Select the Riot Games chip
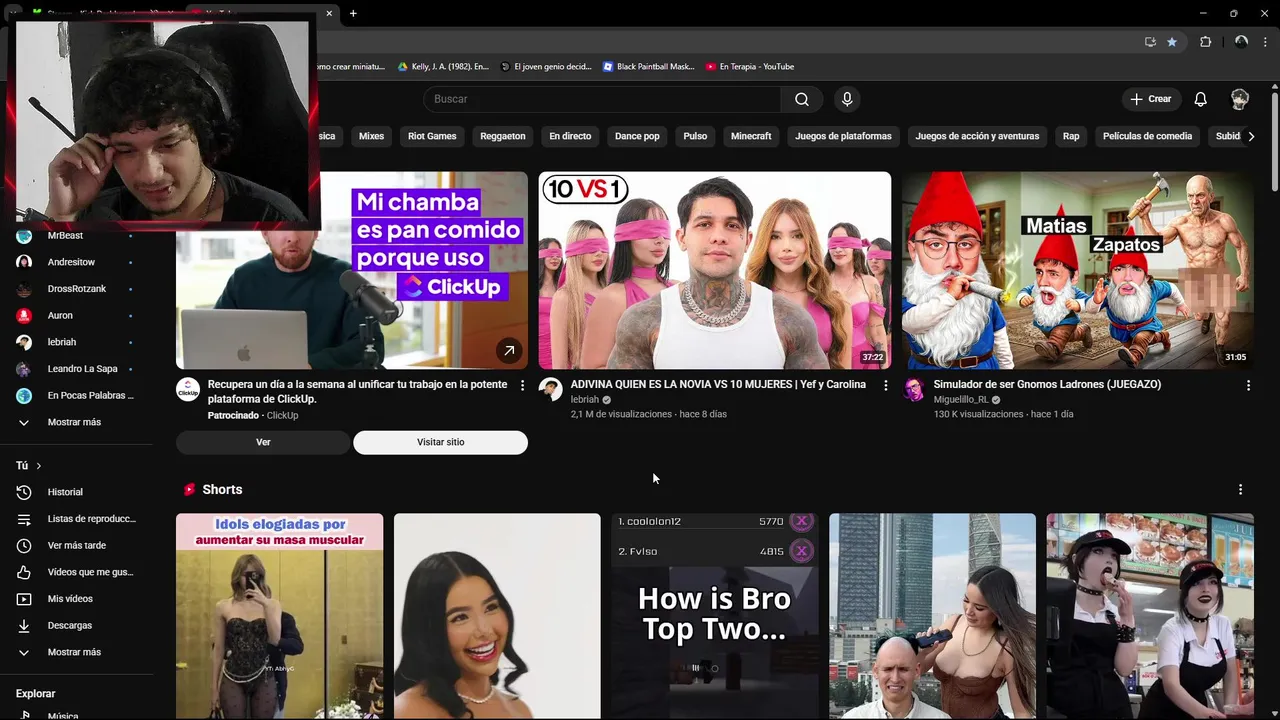 pos(432,136)
